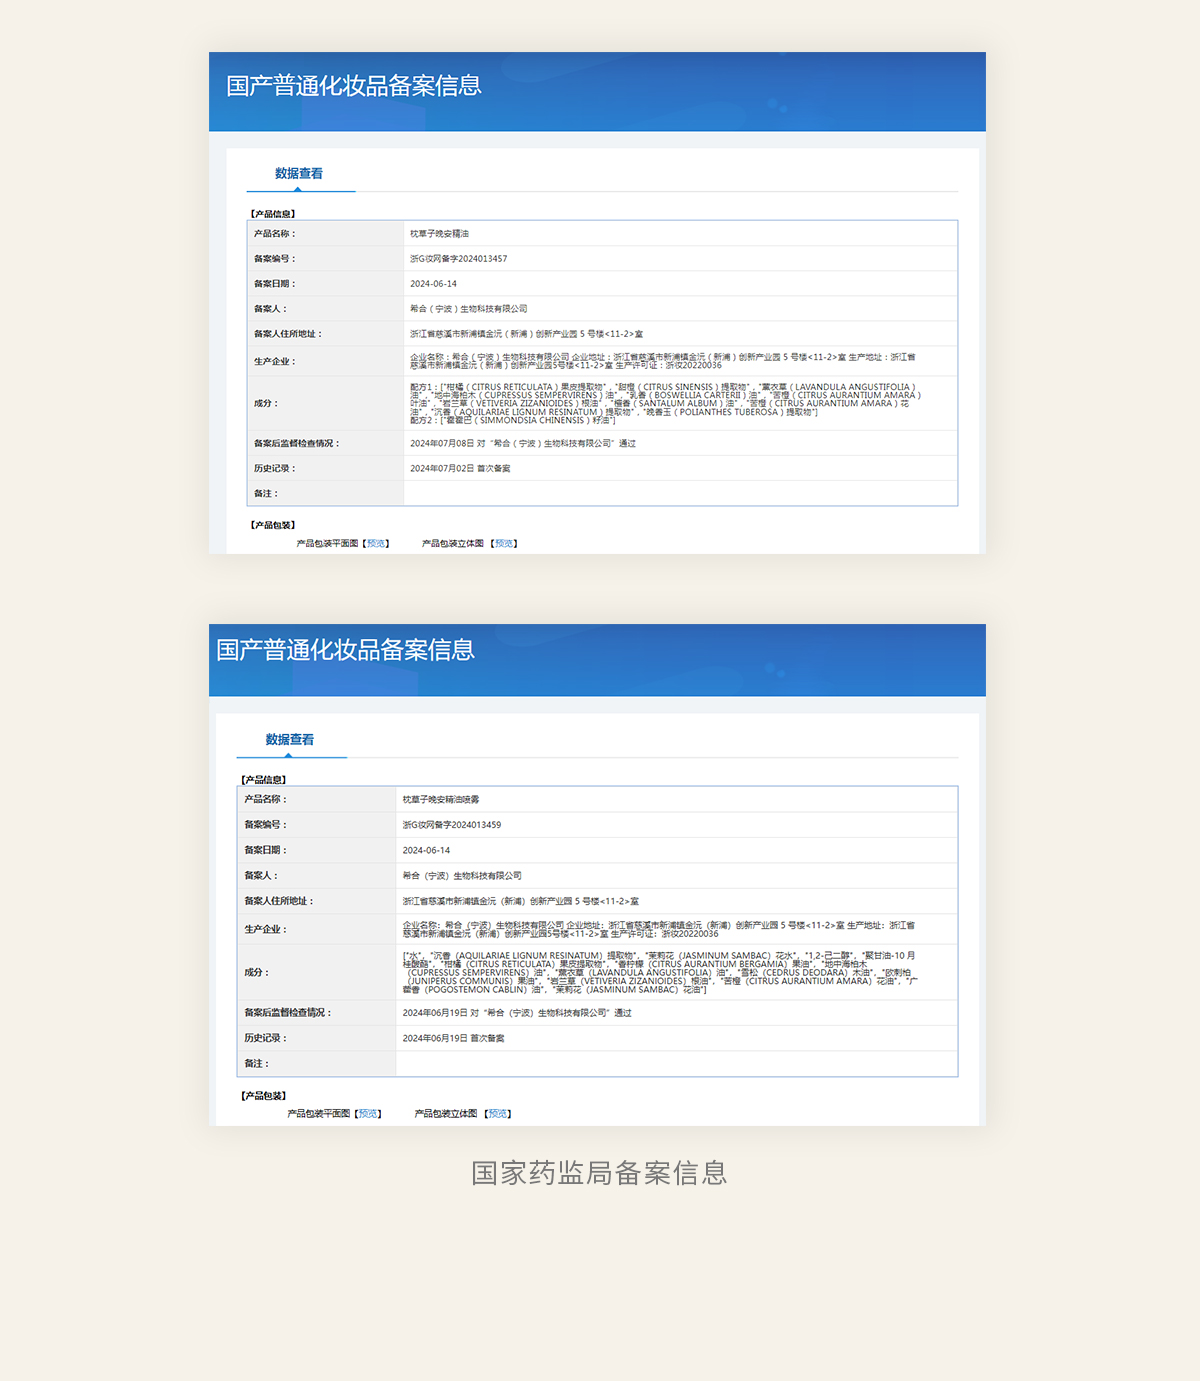Image resolution: width=1200 pixels, height=1381 pixels.
Task: Click the upper page title 国产普通化妆品备案信息
Action: [354, 86]
